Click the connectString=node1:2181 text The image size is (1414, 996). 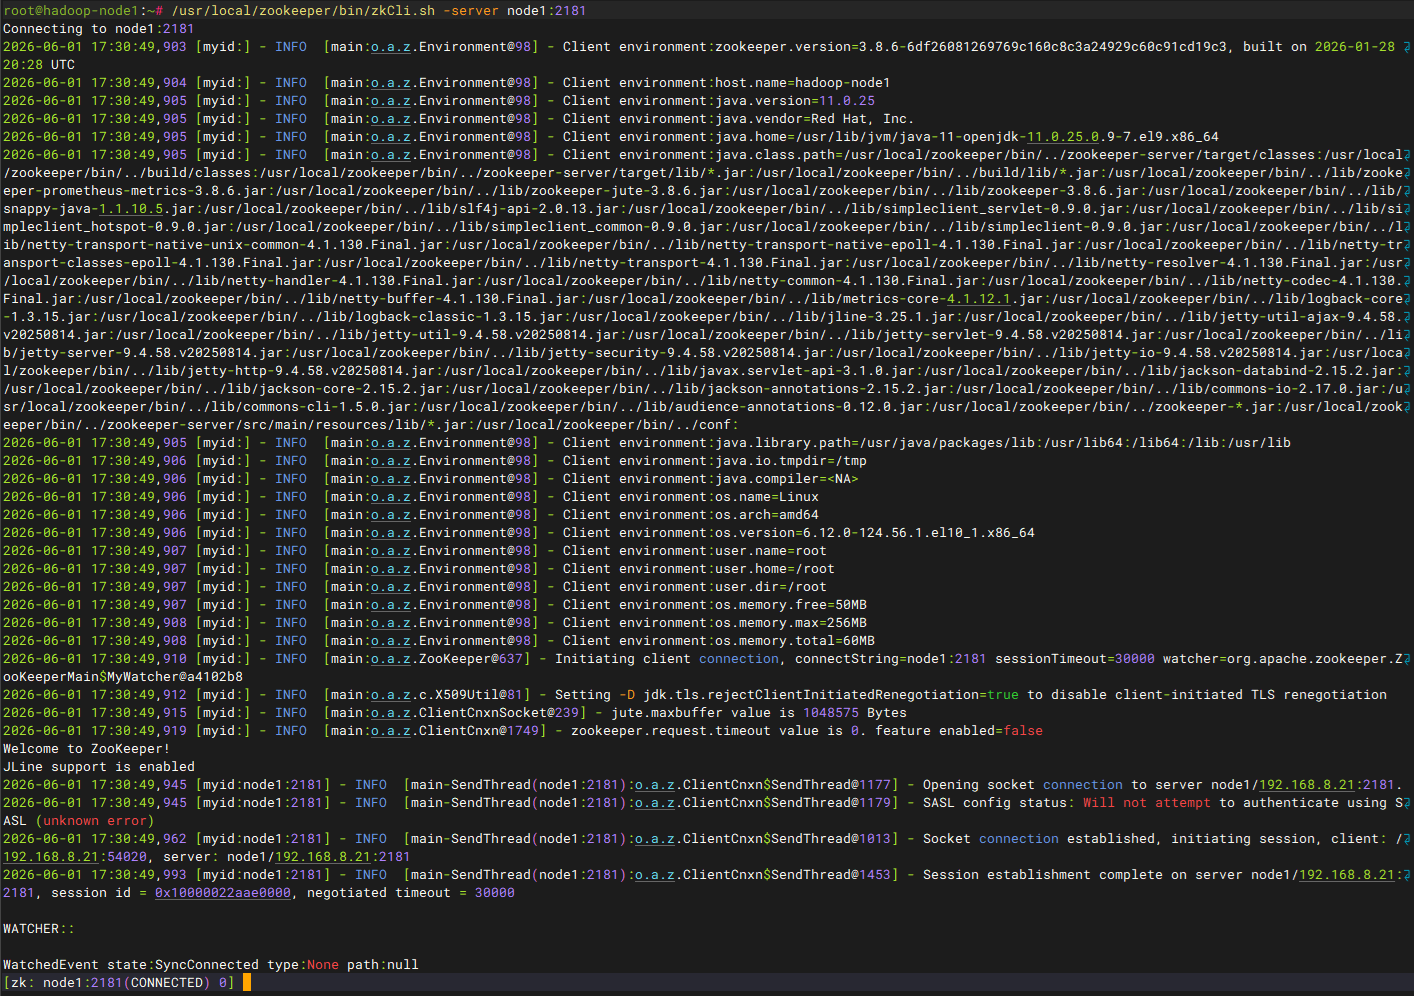click(x=891, y=659)
